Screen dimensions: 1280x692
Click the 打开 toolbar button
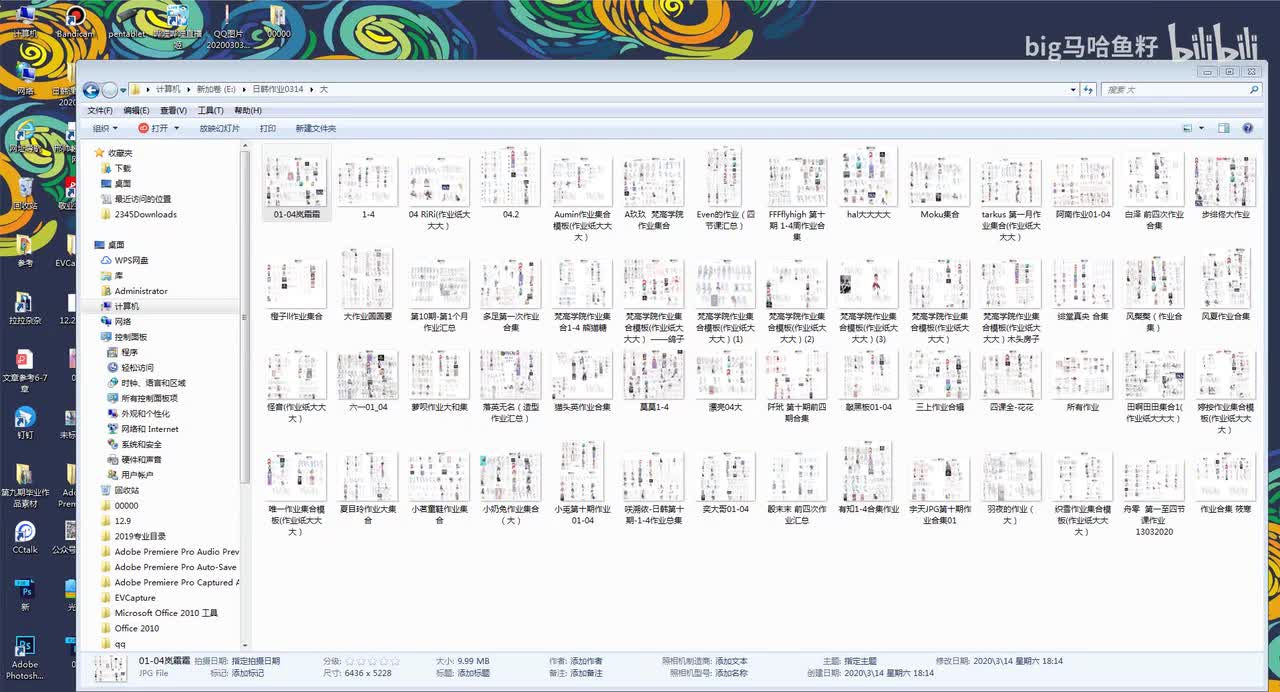click(153, 128)
